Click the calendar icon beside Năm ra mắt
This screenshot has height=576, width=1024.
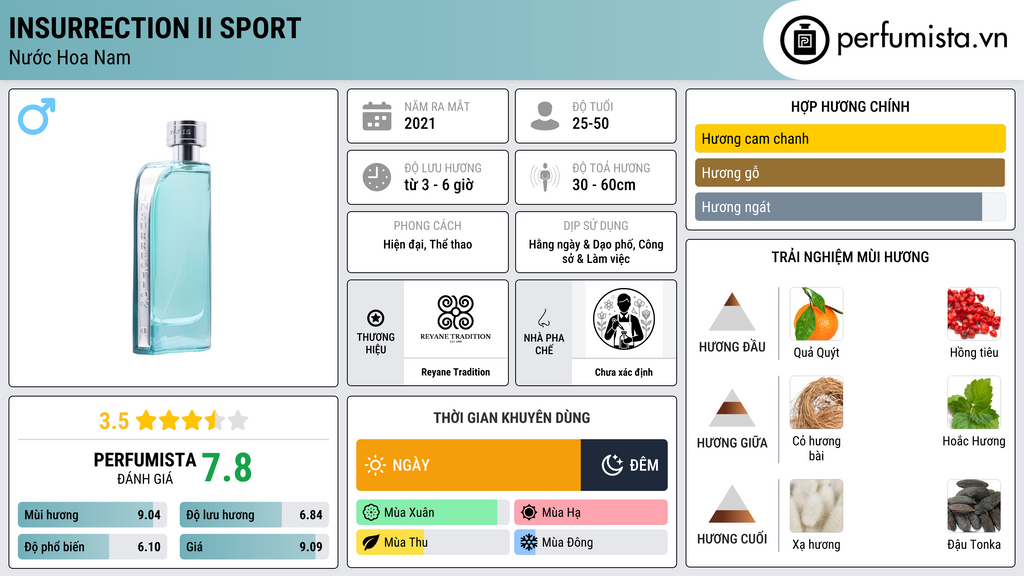[x=377, y=116]
